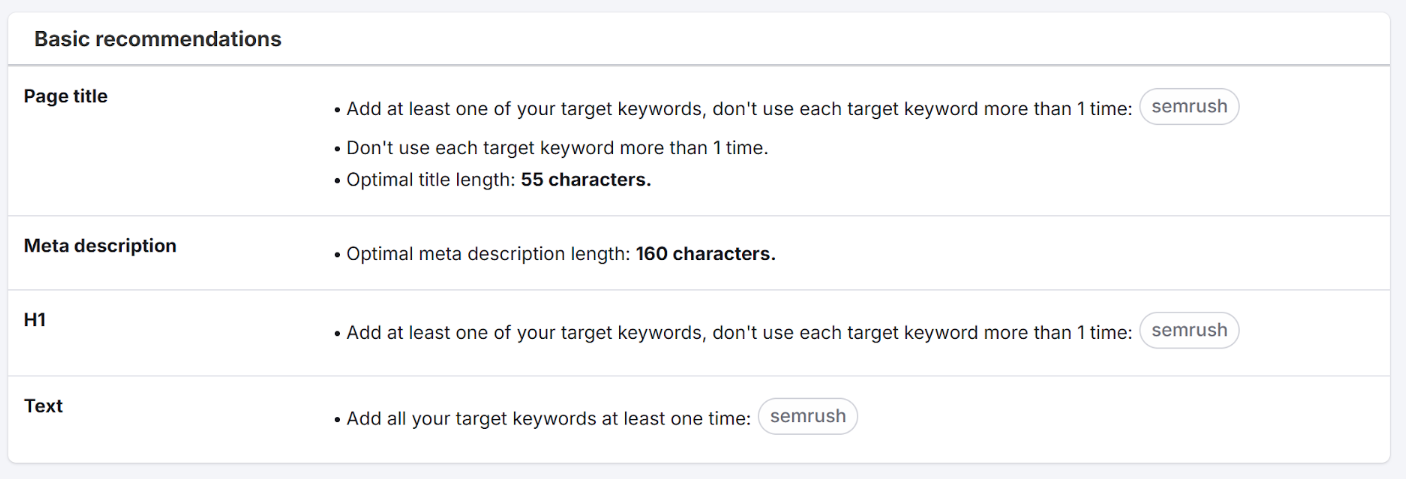1406x479 pixels.
Task: Click the bullet point before Optimal meta description length
Action: coord(338,255)
